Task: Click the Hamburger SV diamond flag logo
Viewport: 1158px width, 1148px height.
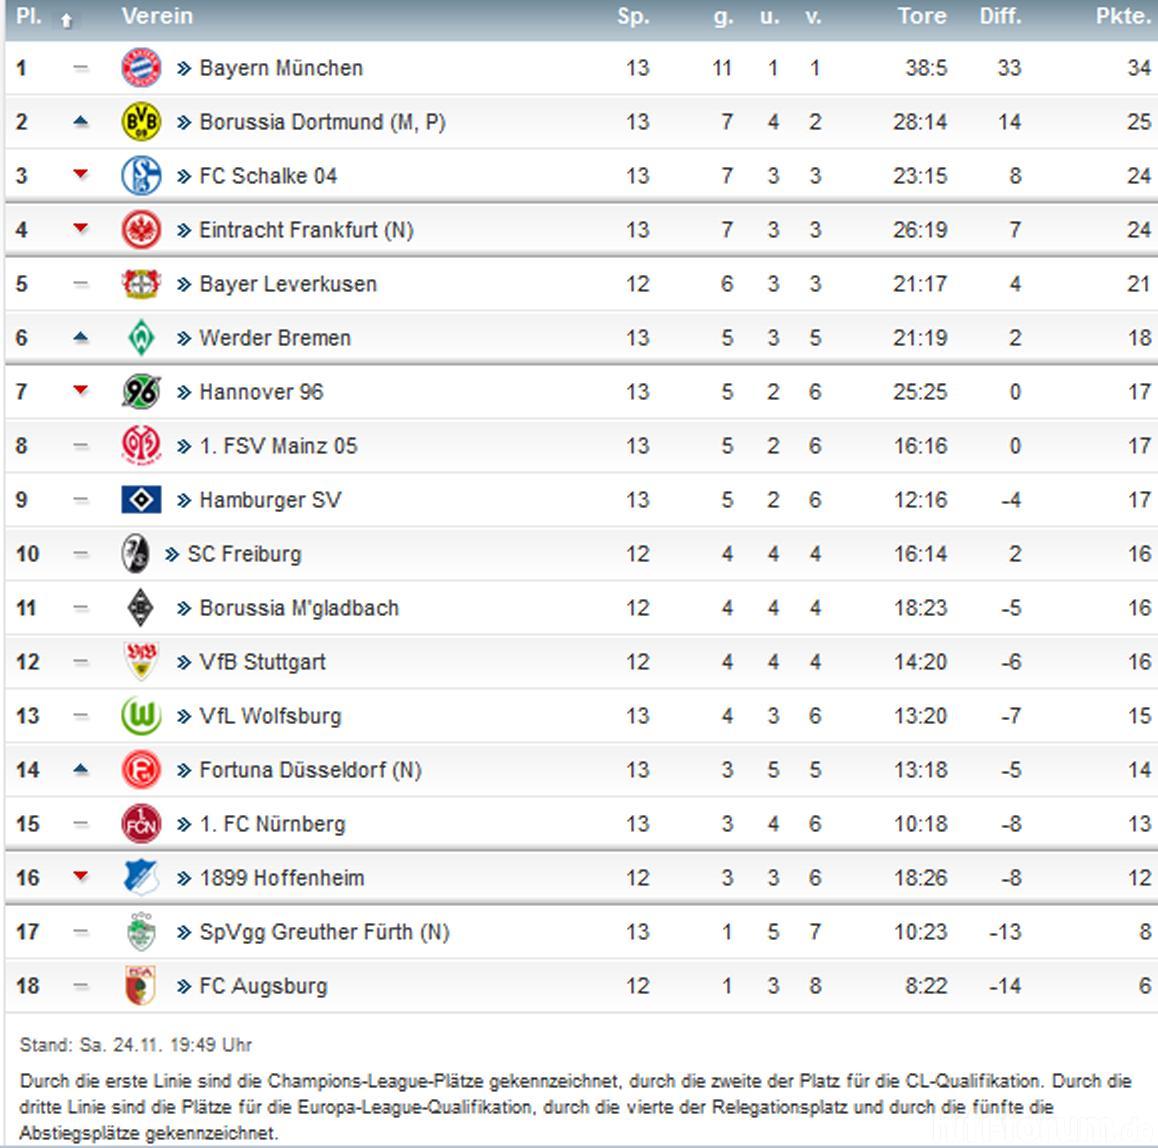Action: point(141,500)
